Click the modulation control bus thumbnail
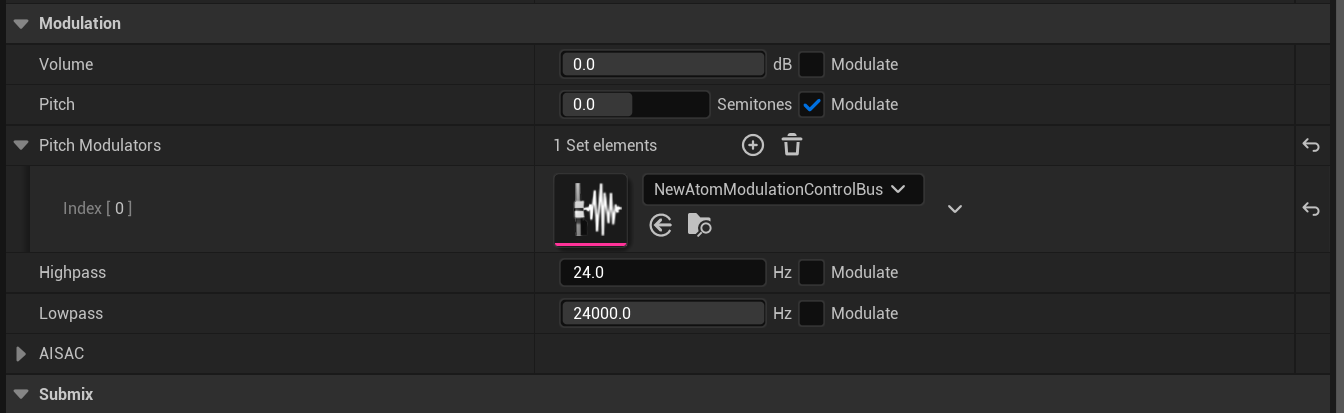1344x413 pixels. (591, 209)
